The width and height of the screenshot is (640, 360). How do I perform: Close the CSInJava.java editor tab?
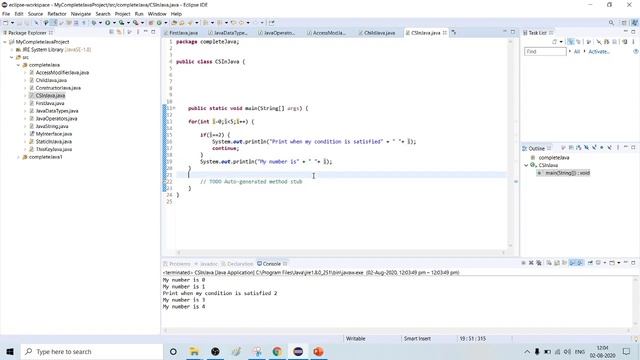(x=444, y=33)
